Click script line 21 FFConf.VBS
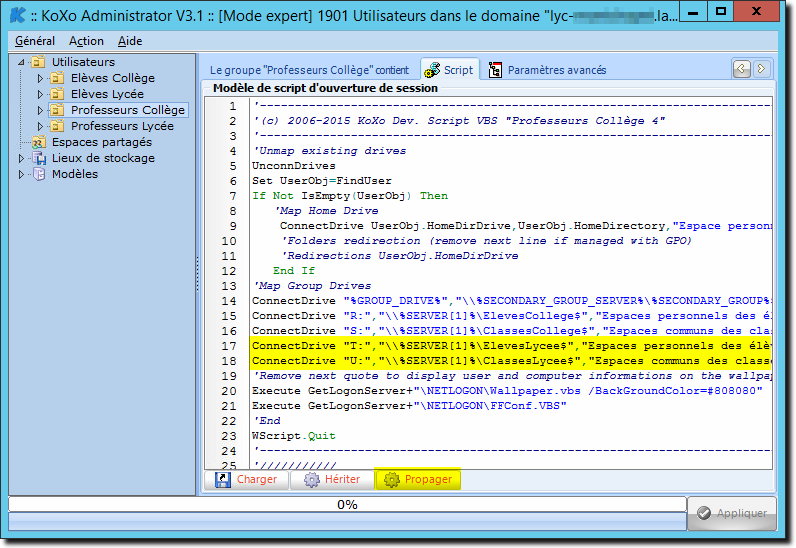The width and height of the screenshot is (796, 548). 409,406
